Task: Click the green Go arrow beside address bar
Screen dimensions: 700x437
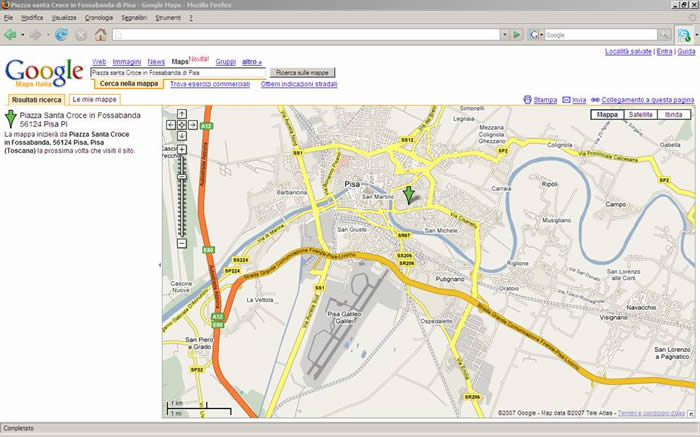Action: point(517,34)
